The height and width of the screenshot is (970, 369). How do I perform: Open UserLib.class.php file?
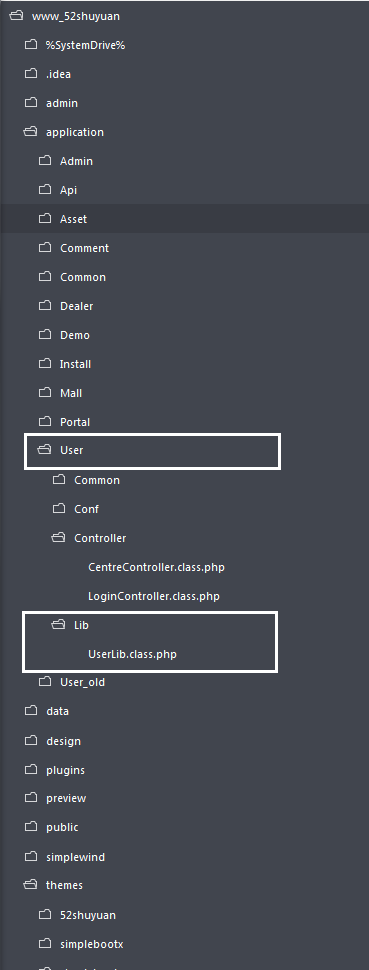point(132,653)
